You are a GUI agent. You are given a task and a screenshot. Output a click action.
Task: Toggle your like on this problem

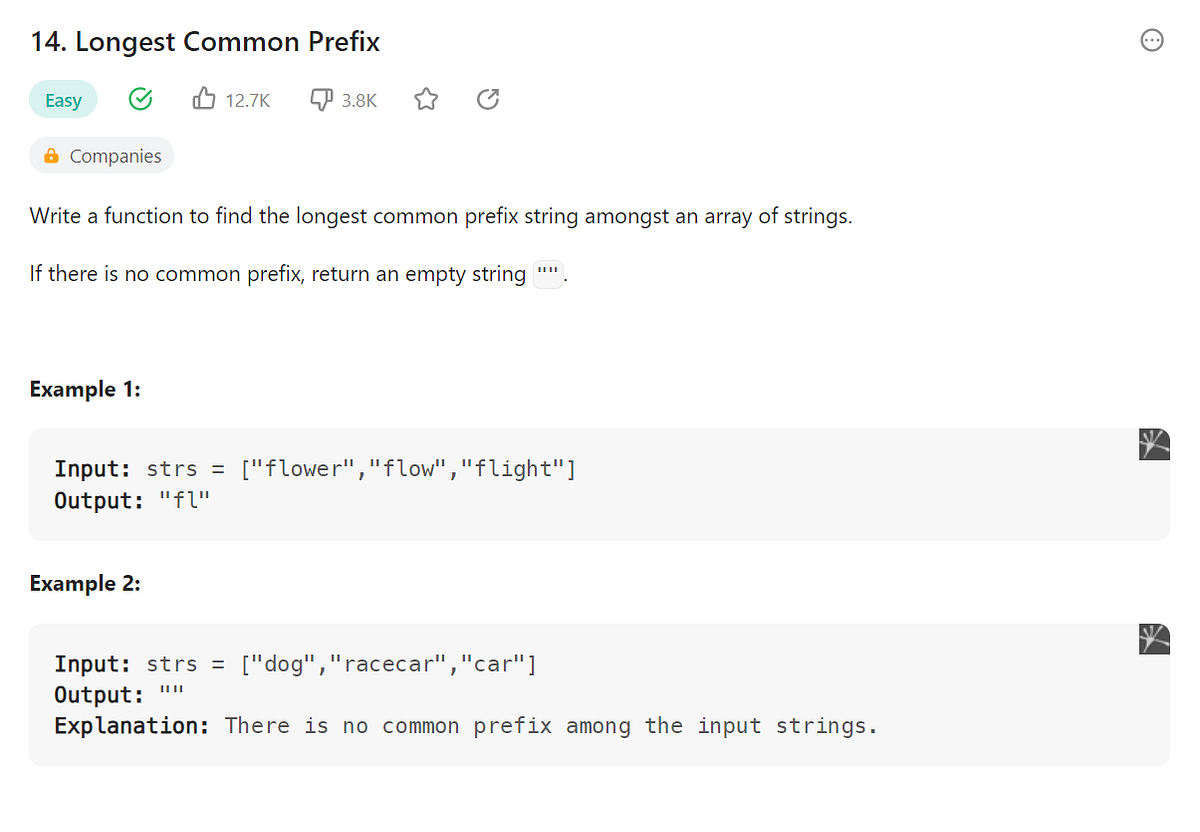pos(204,99)
